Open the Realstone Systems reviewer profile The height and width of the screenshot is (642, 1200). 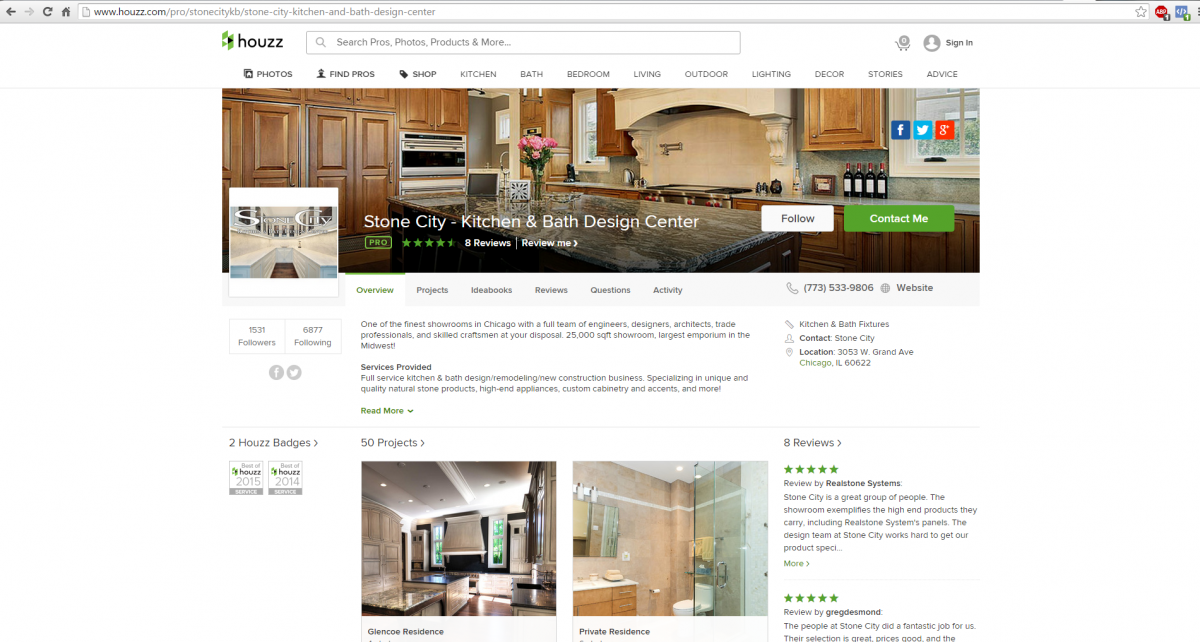(x=863, y=484)
